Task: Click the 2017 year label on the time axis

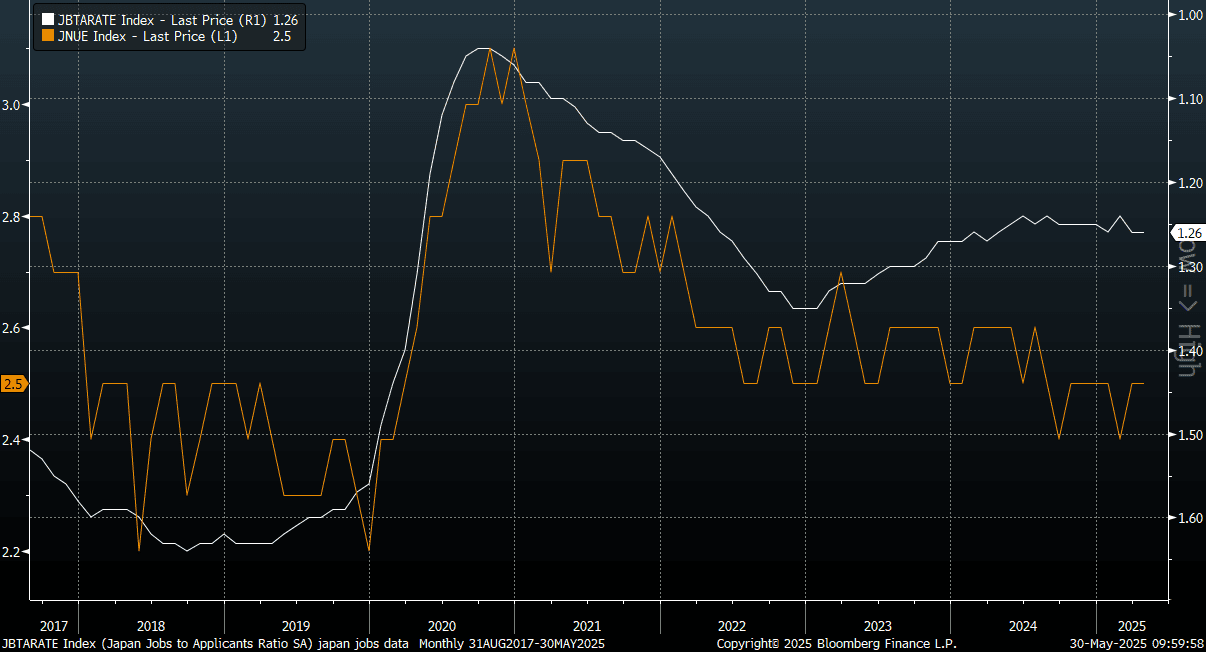Action: [x=53, y=624]
